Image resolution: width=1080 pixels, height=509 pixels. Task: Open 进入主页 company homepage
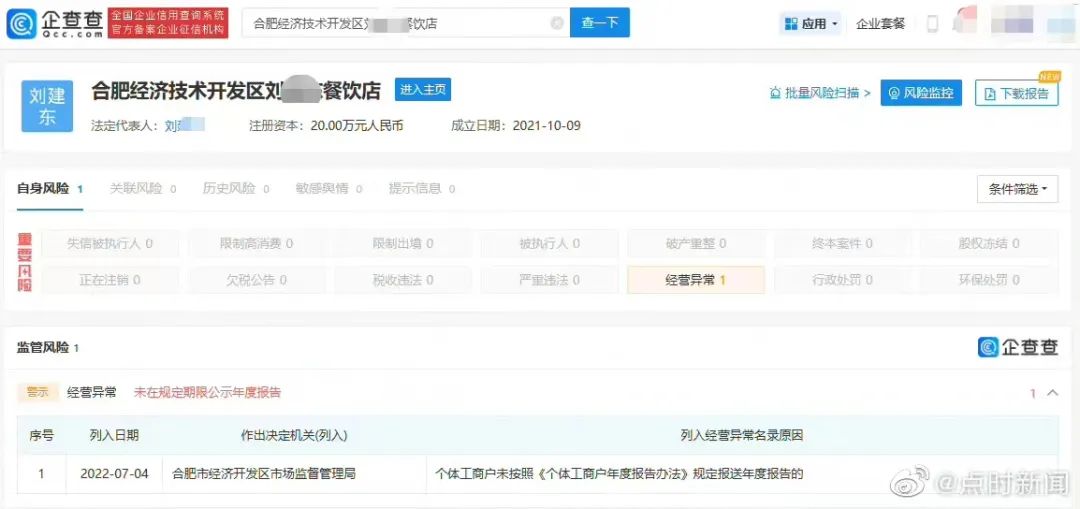tap(422, 90)
